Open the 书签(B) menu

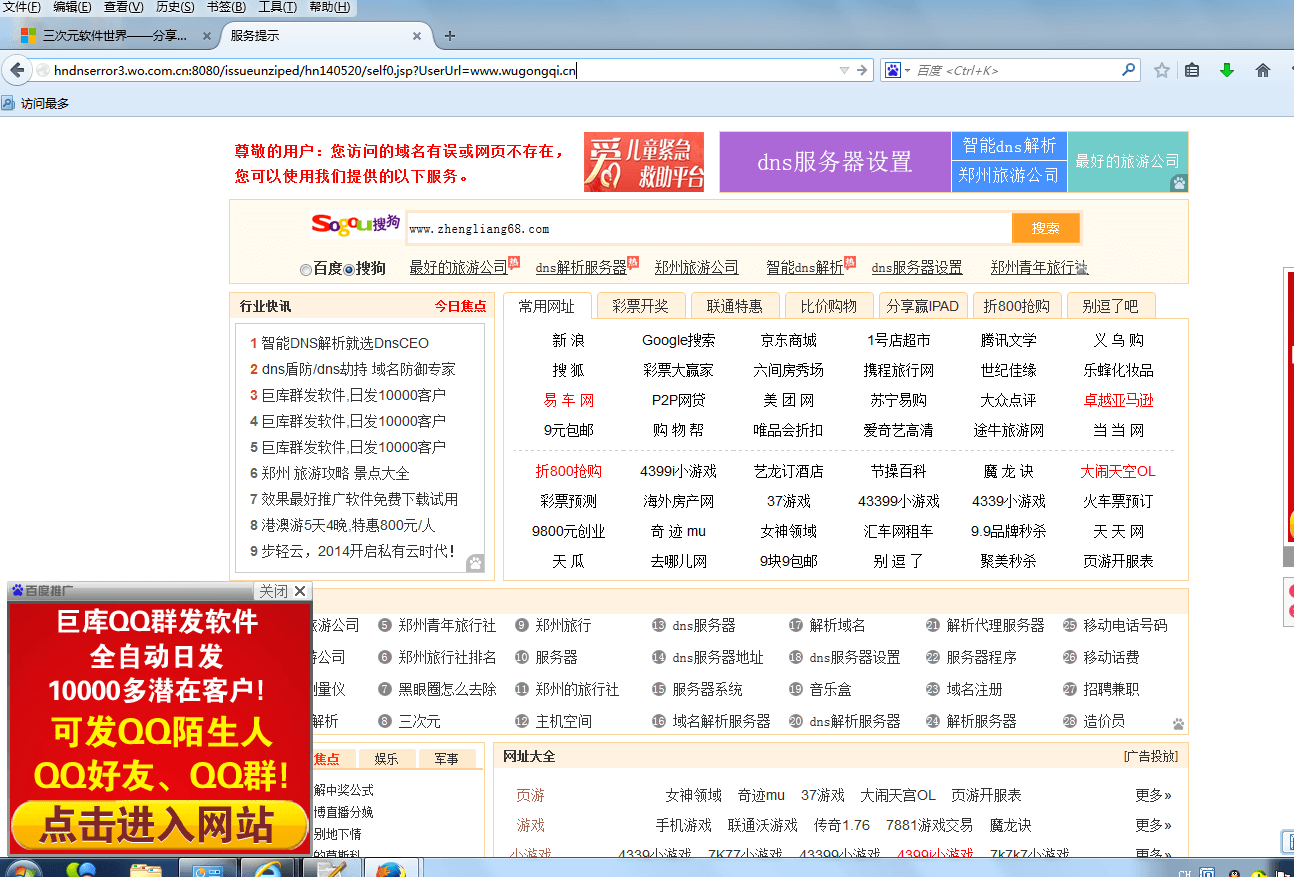click(226, 7)
